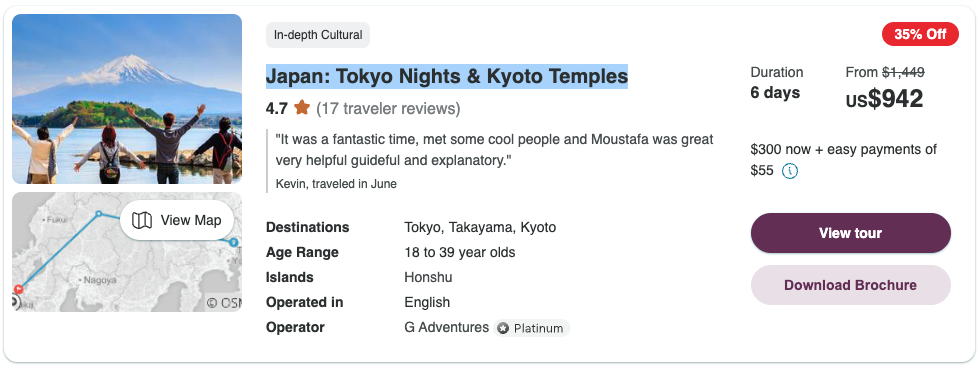Click the Mount Fuji tour photo

(127, 99)
